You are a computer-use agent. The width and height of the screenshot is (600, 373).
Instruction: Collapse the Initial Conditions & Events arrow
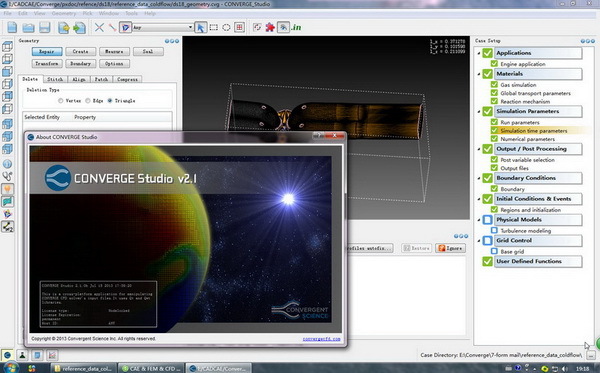coord(478,199)
